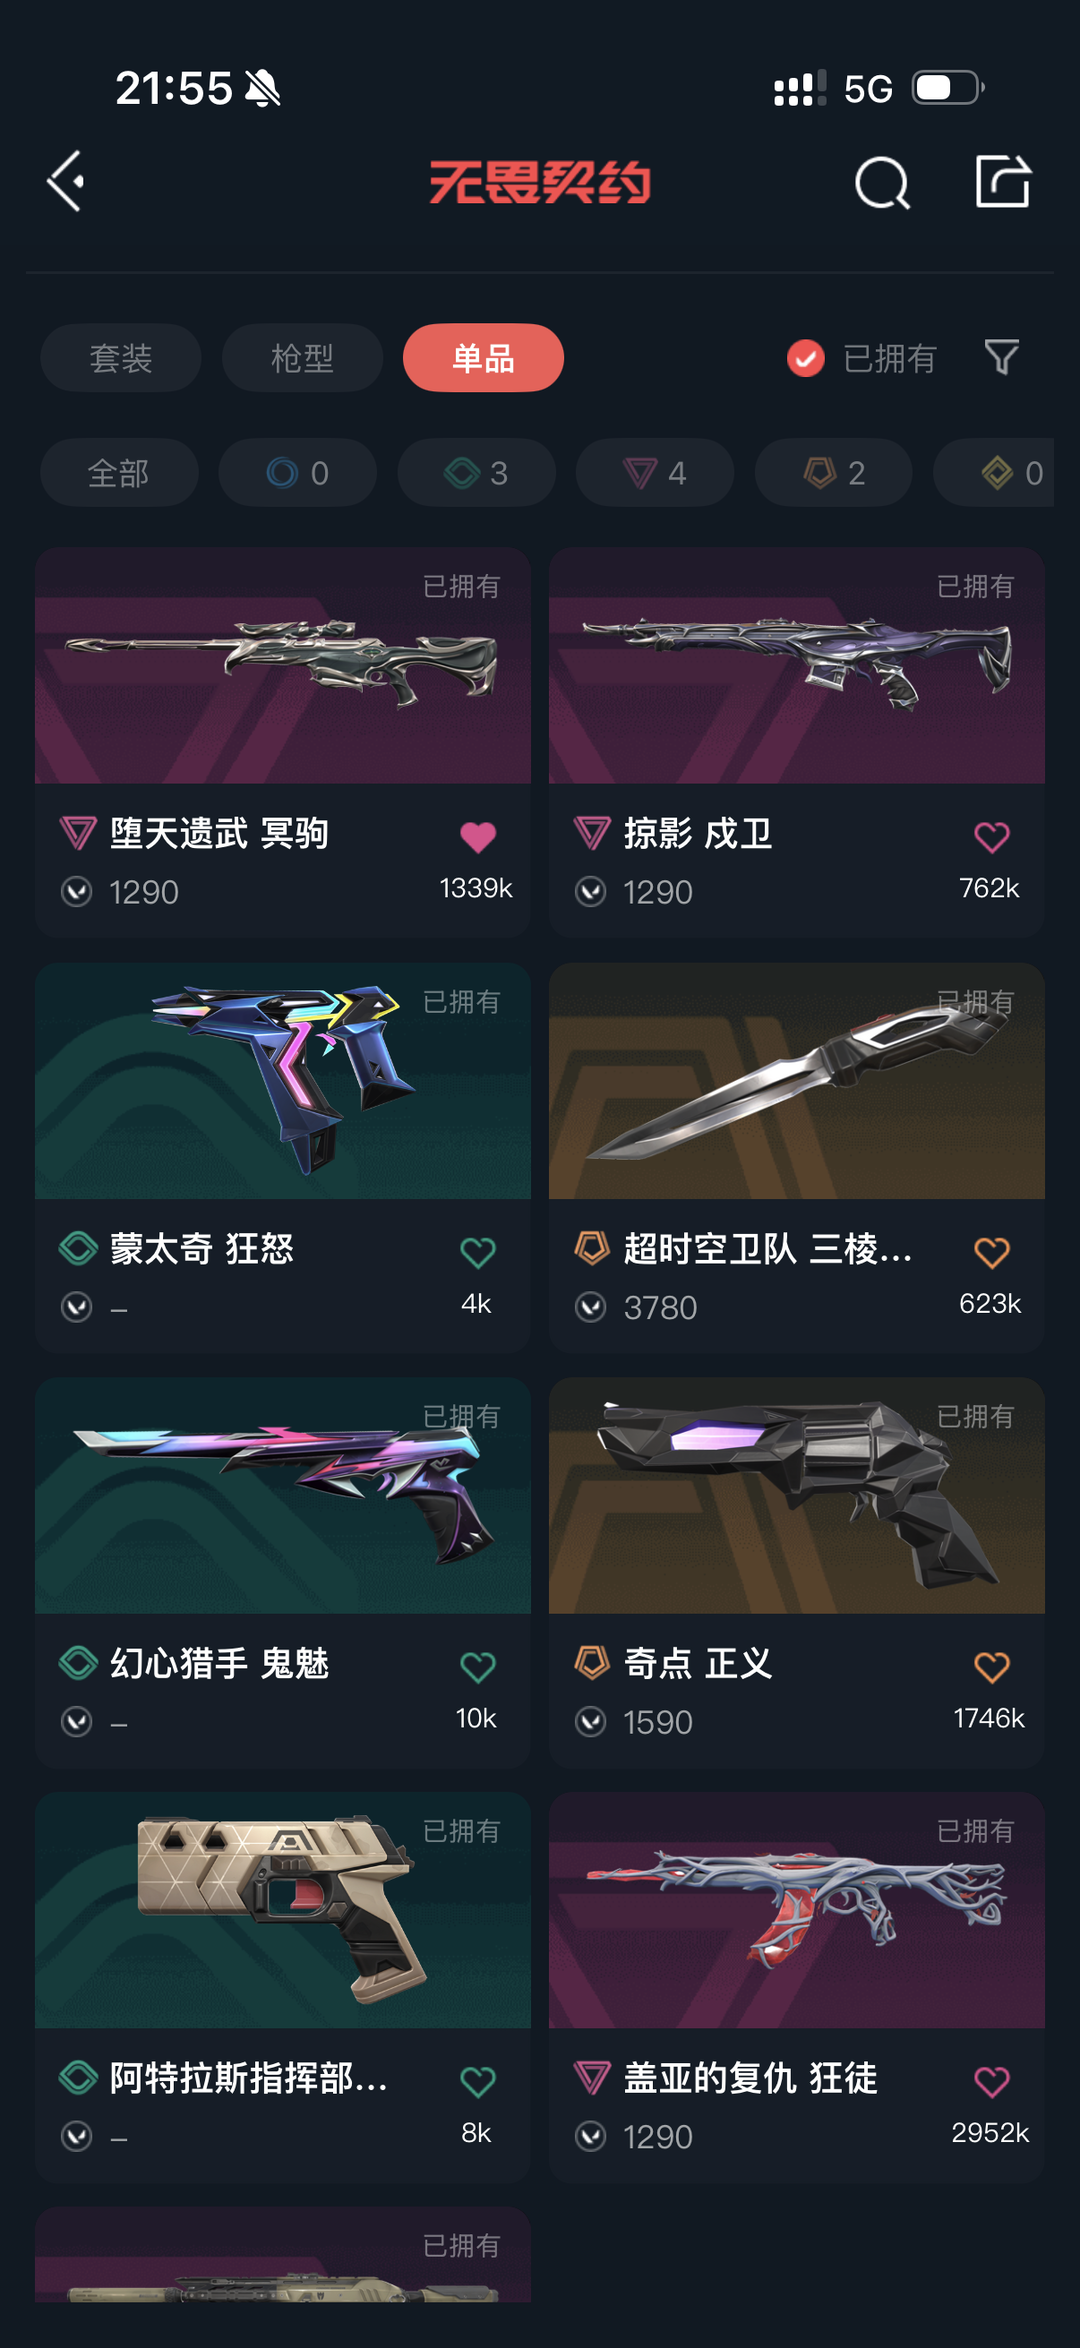The height and width of the screenshot is (2348, 1080).
Task: Filter by orange tier showing 2
Action: pos(834,472)
